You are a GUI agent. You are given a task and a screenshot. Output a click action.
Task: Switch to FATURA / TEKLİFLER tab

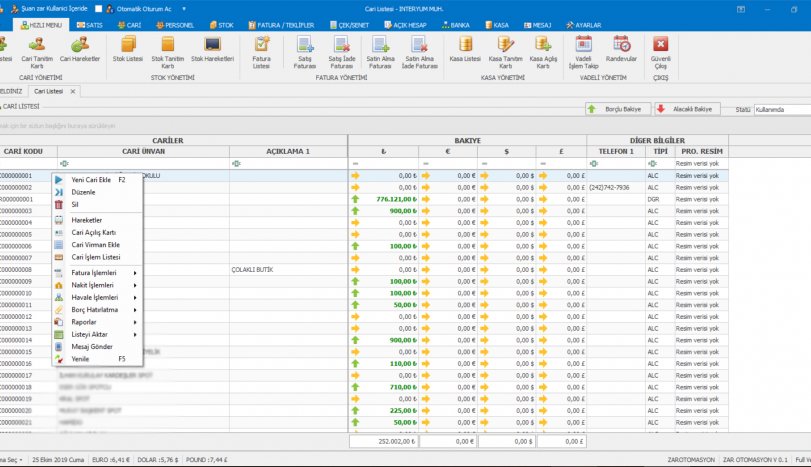point(281,25)
